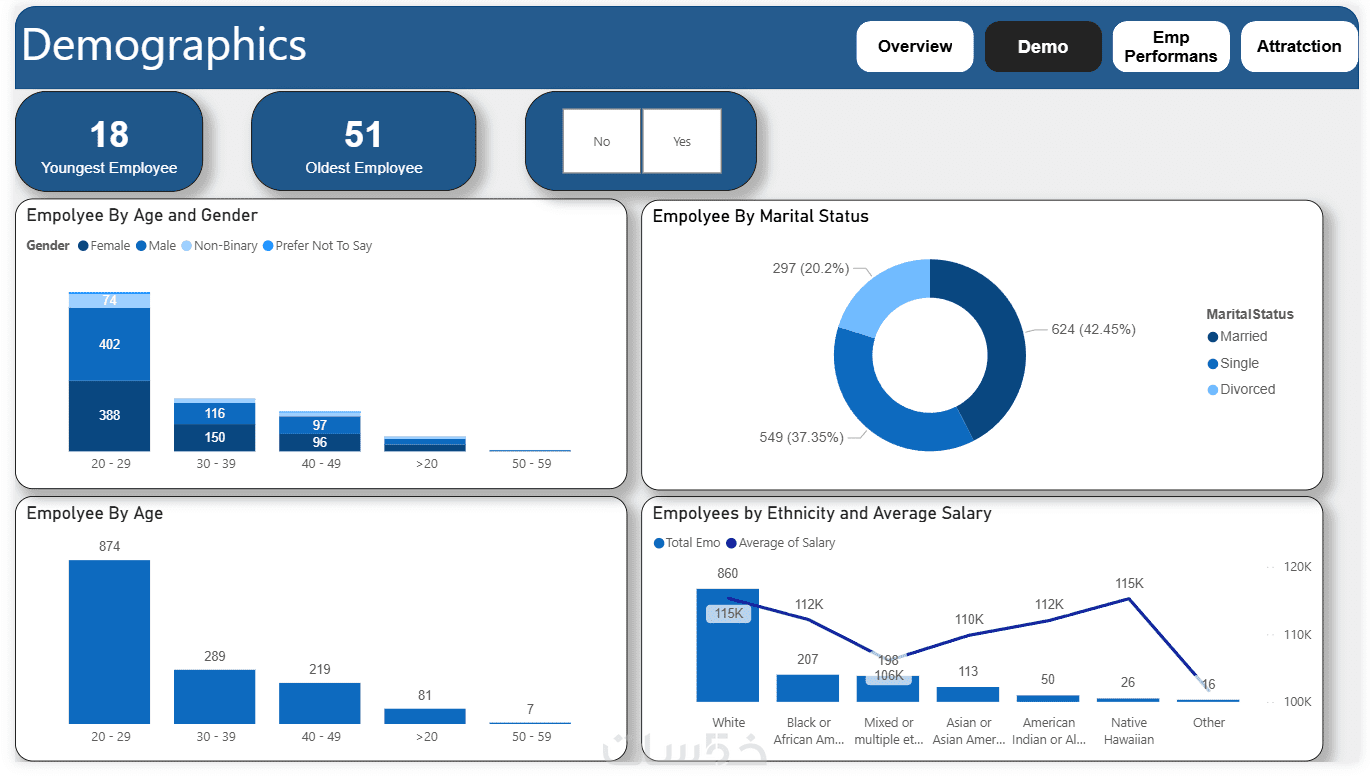Click the Native Hawaiian axis label
The height and width of the screenshot is (782, 1370).
click(1129, 731)
